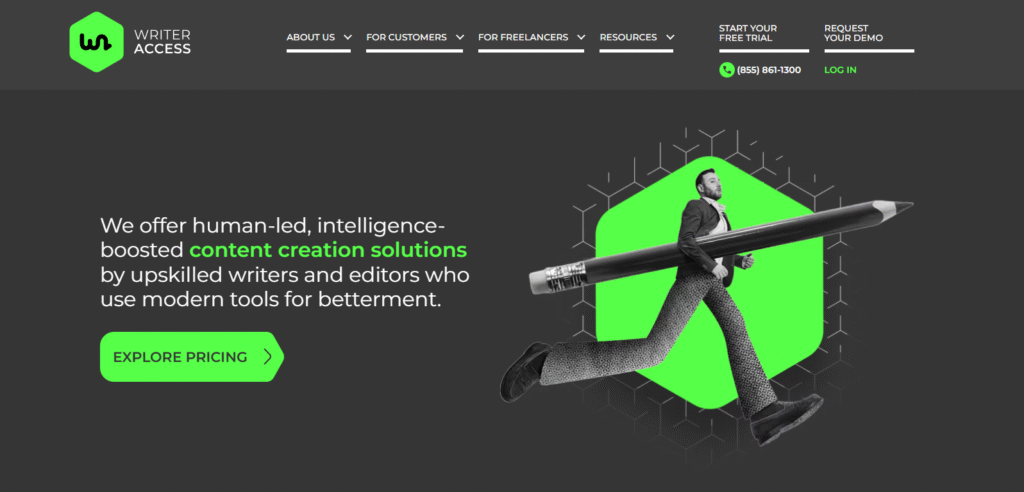The height and width of the screenshot is (492, 1024).
Task: Expand the About Us chevron
Action: [347, 37]
